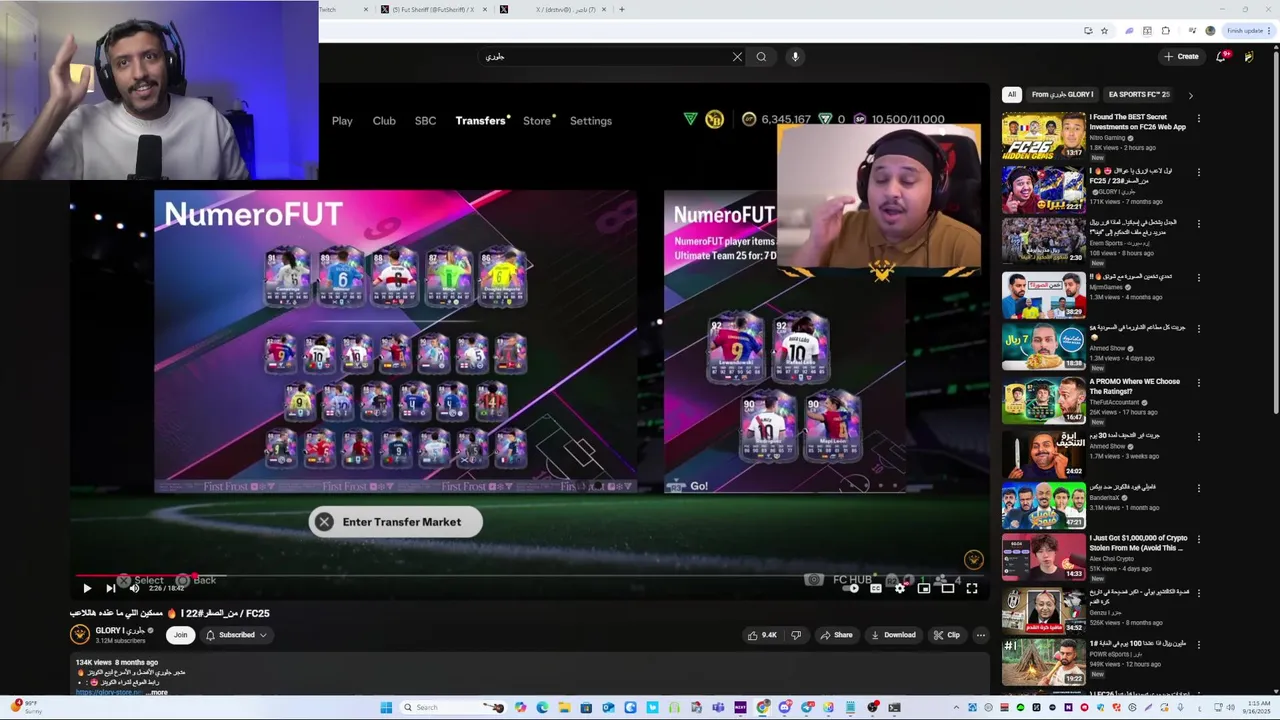Join the GLORY channel membership
Screen dimensions: 1280x720
pos(180,635)
